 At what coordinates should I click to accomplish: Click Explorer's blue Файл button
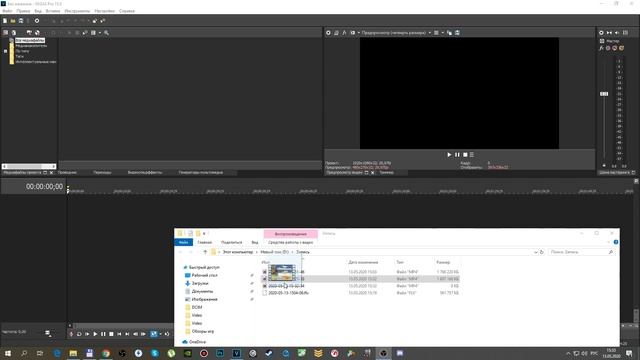(x=184, y=242)
